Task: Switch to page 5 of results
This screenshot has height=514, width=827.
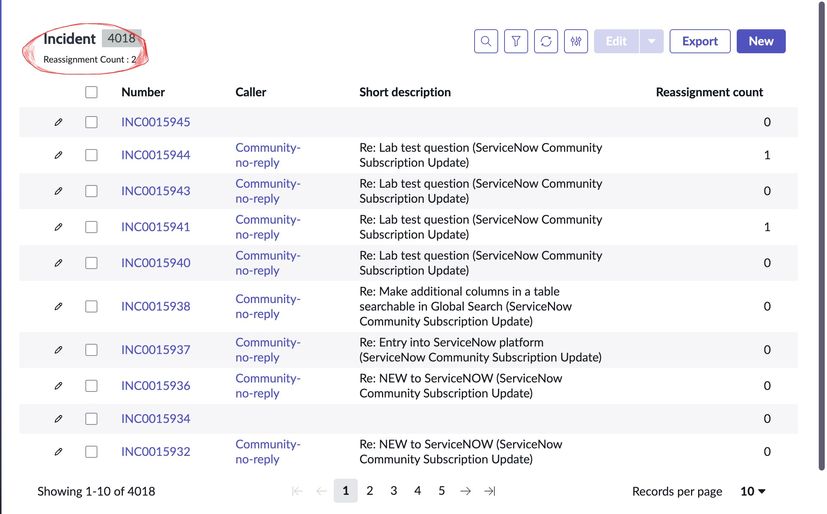Action: pyautogui.click(x=442, y=491)
